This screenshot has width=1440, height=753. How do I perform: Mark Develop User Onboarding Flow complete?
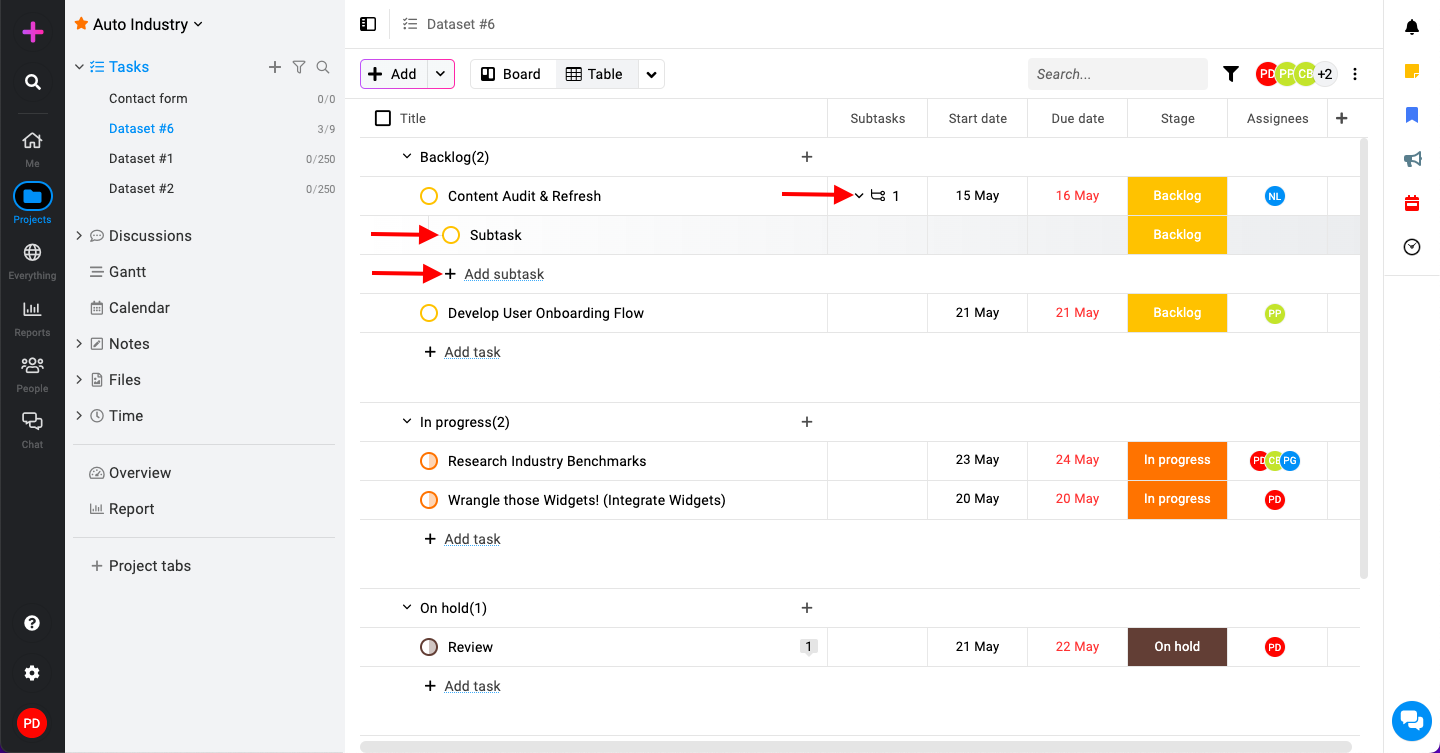[x=429, y=313]
